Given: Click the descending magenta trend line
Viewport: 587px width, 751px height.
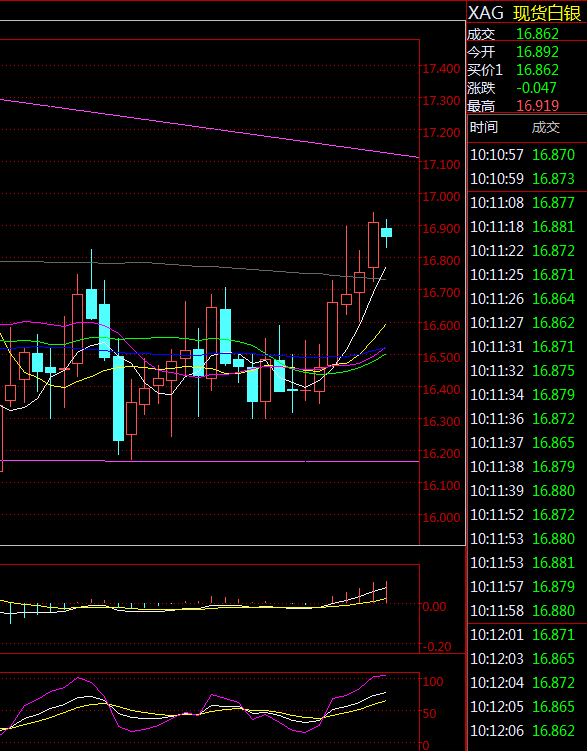Looking at the screenshot, I should 210,128.
